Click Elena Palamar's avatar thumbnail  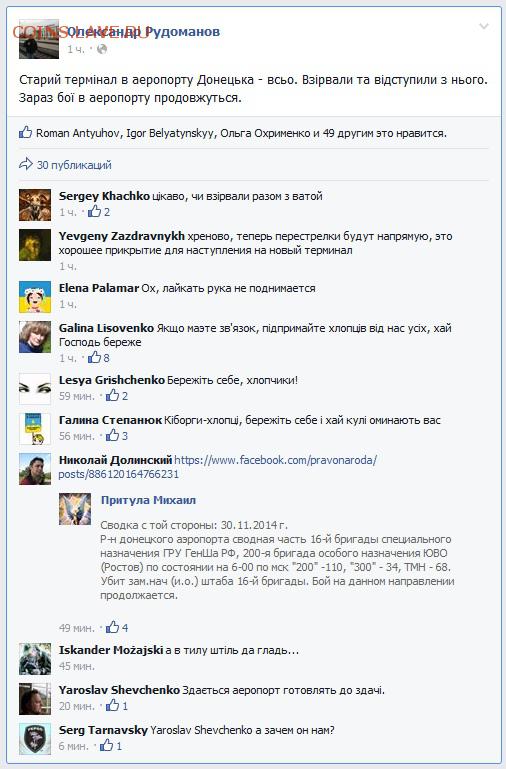click(x=35, y=297)
